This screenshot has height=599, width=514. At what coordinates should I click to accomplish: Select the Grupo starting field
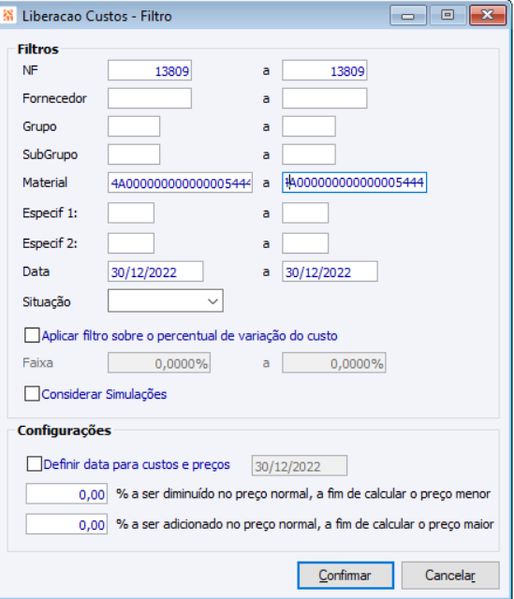[x=134, y=126]
